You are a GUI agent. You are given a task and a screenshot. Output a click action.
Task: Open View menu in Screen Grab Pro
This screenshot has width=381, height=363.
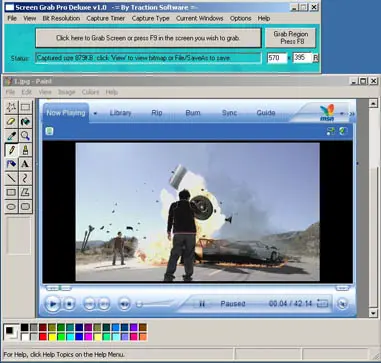click(30, 18)
